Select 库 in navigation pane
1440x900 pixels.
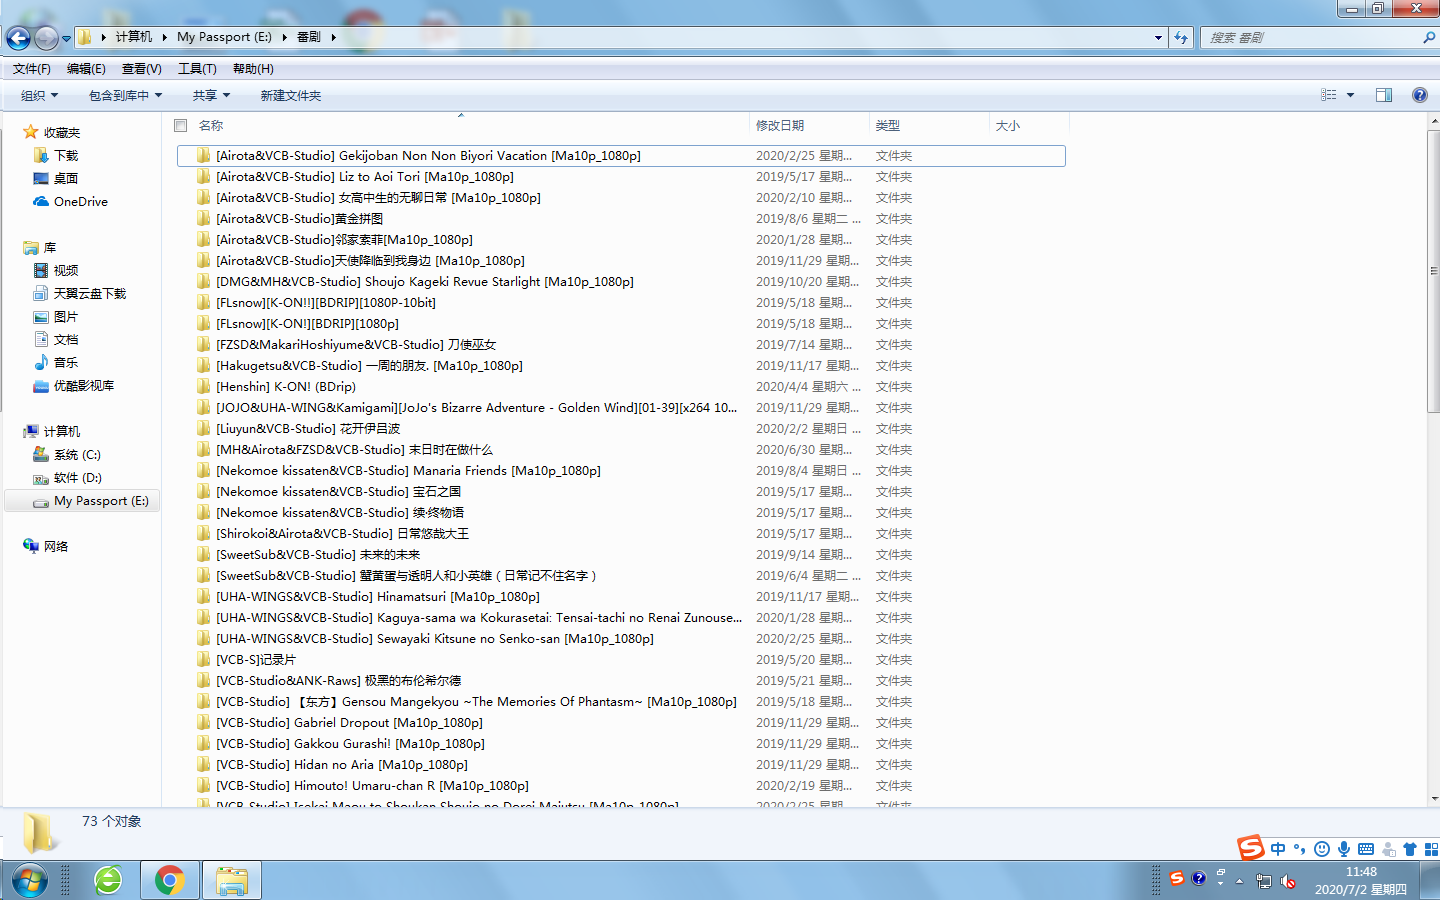(40, 248)
